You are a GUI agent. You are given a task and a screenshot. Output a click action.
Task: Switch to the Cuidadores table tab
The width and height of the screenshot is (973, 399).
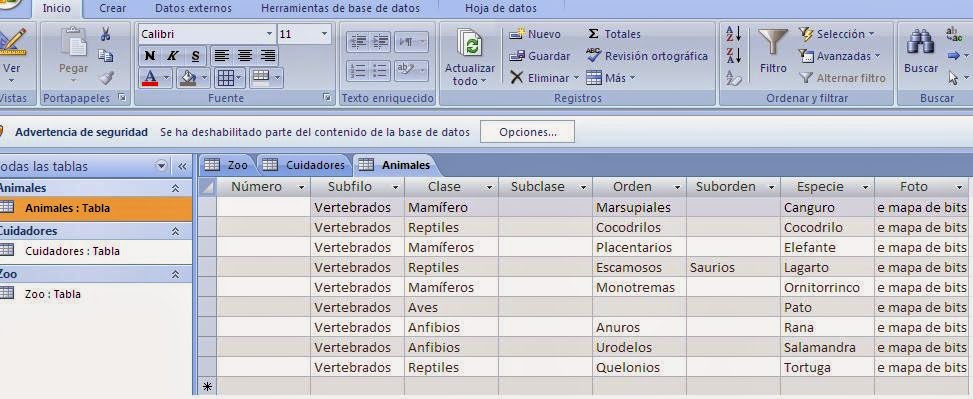[304, 165]
